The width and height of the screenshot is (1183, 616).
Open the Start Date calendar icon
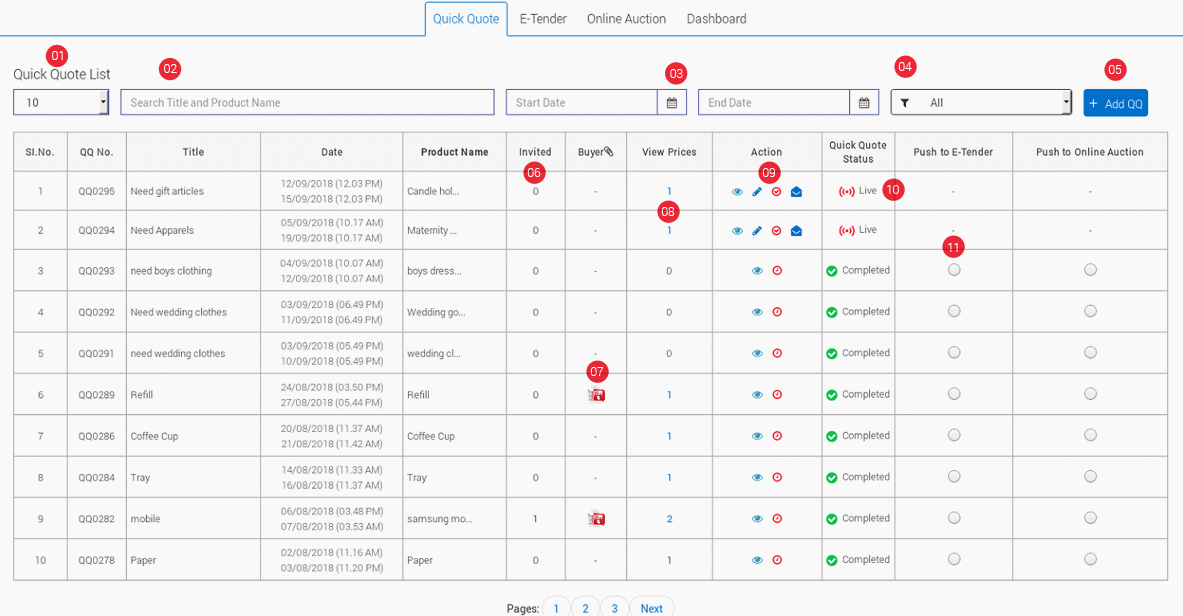[672, 103]
